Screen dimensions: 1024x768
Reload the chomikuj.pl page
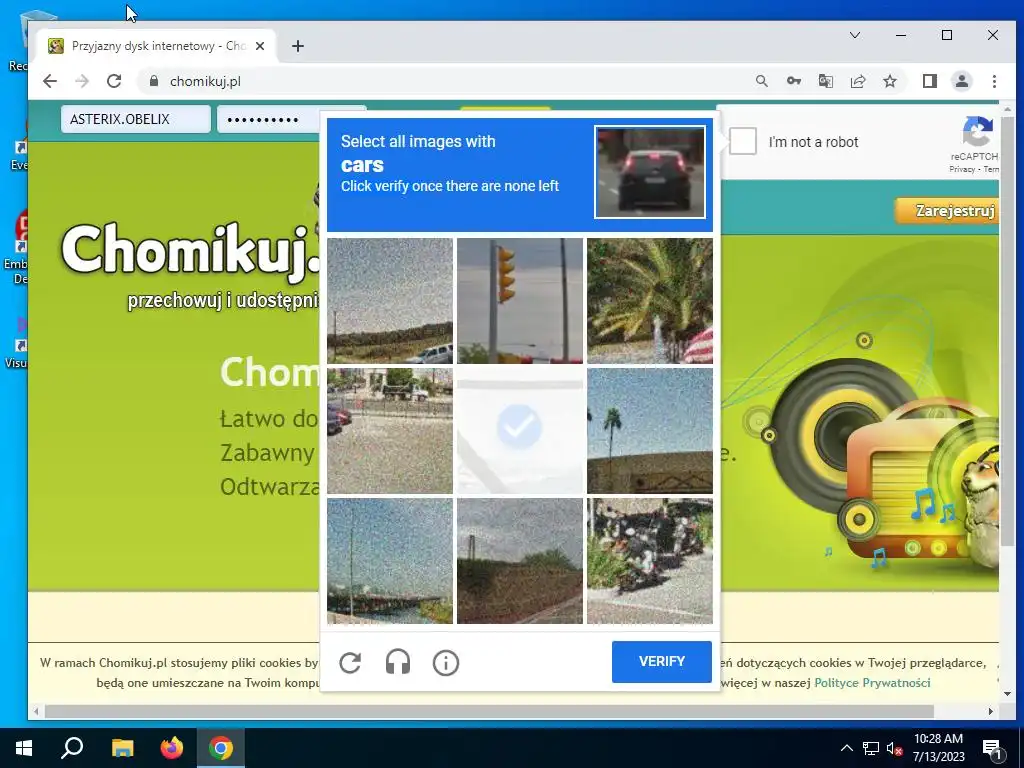[x=114, y=81]
